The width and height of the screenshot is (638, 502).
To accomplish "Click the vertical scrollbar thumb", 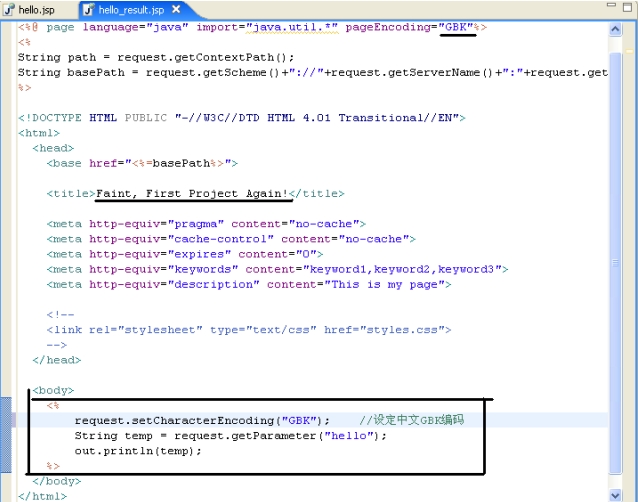I will coord(615,263).
